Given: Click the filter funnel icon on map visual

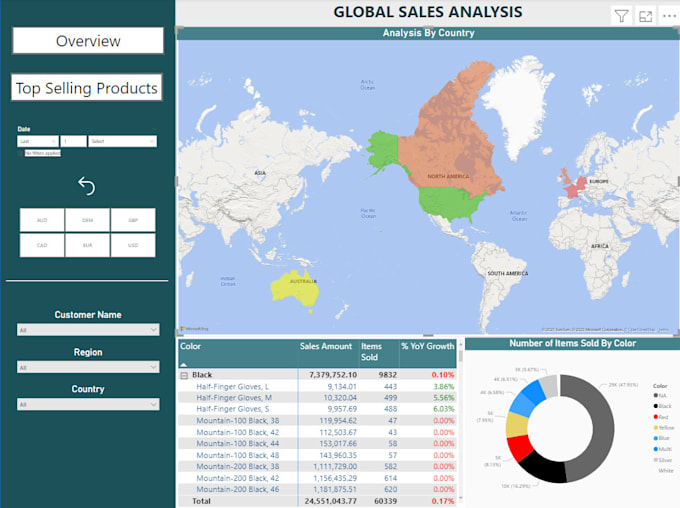Looking at the screenshot, I should click(x=621, y=16).
